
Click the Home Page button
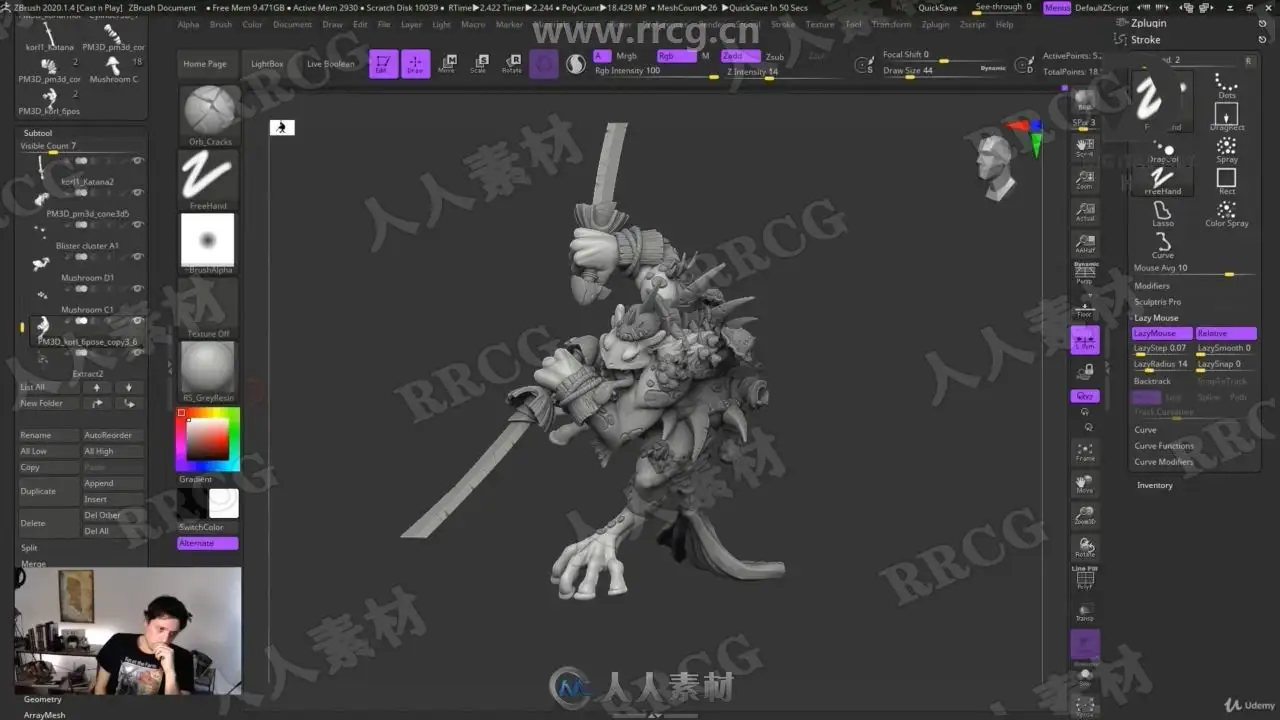pyautogui.click(x=205, y=64)
